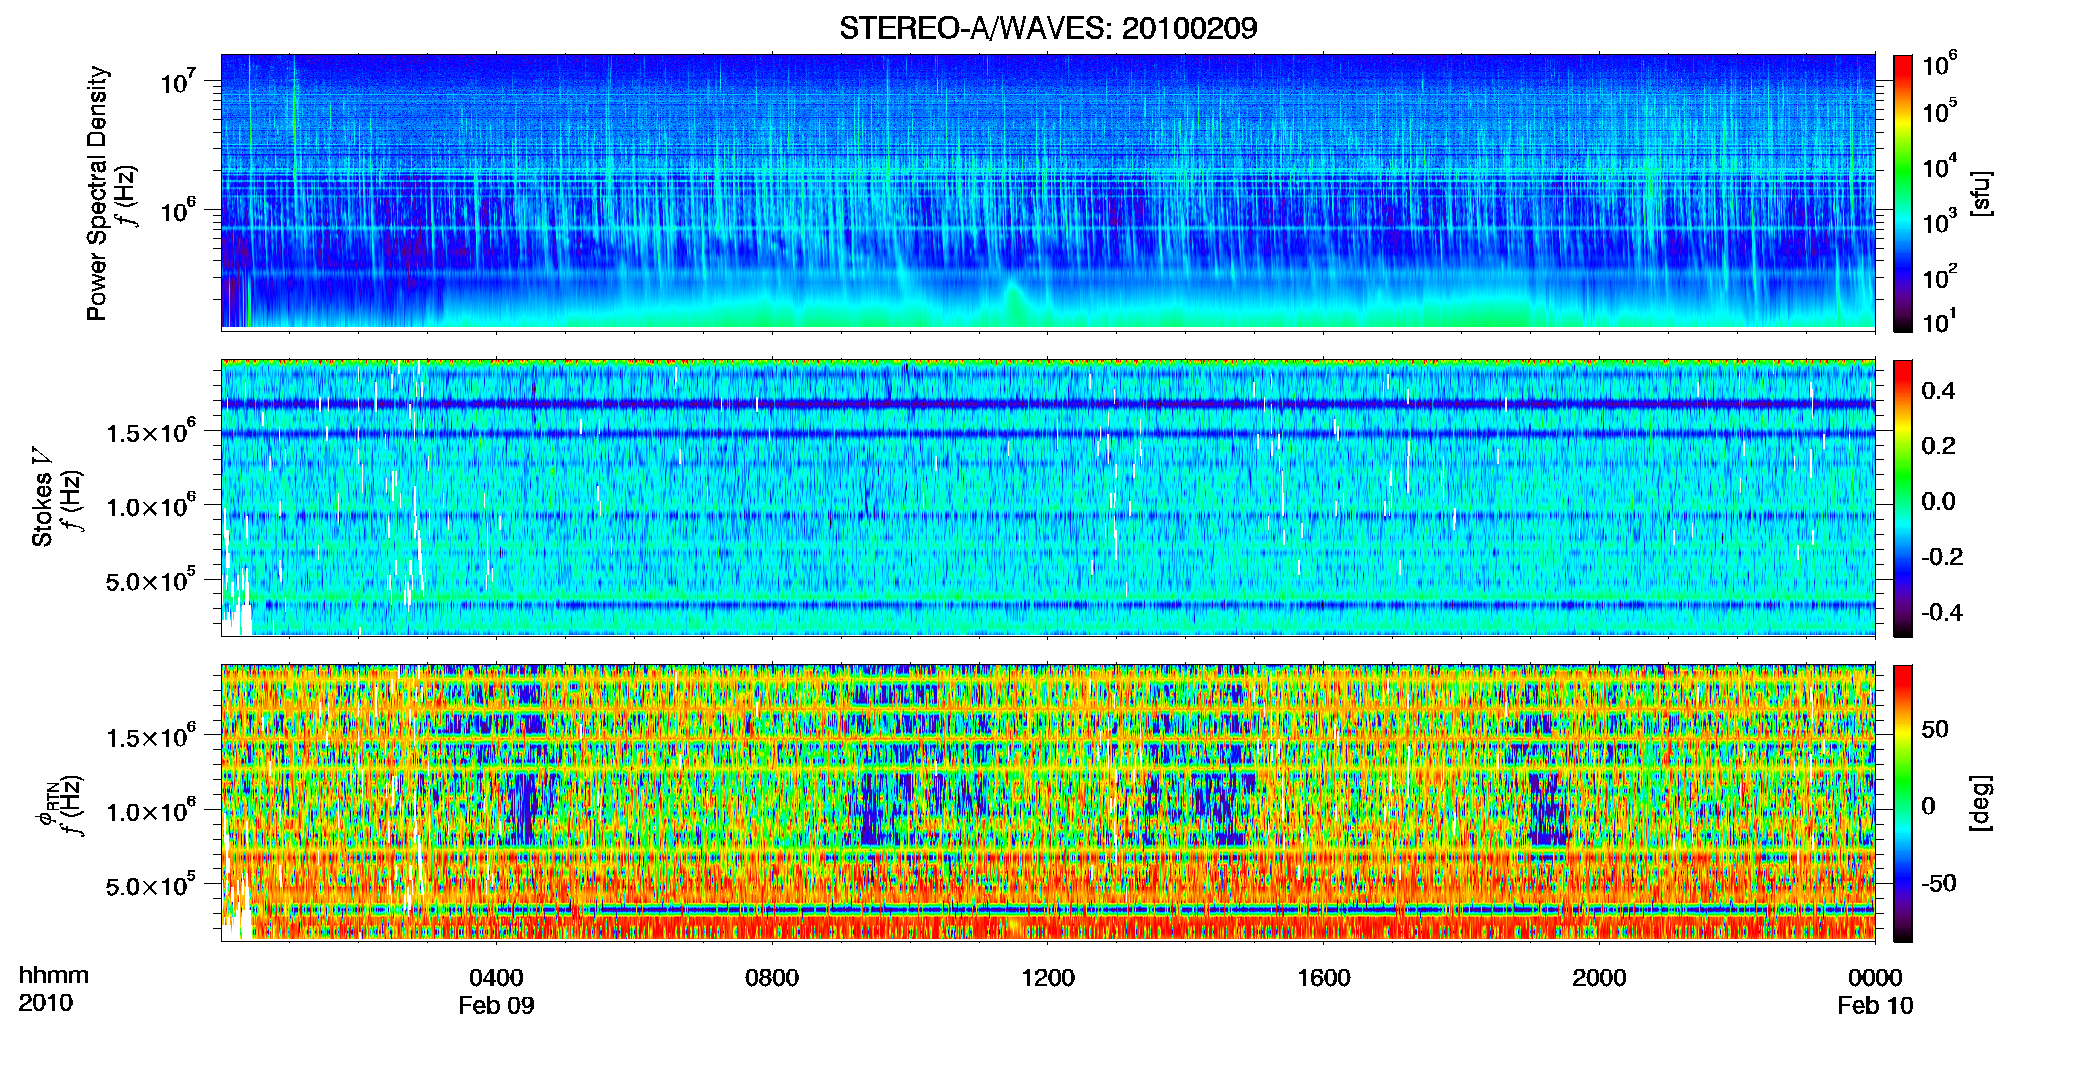Click the 1.5×10^6 tick on φRTN axis
Image resolution: width=2096 pixels, height=1080 pixels.
tap(151, 737)
